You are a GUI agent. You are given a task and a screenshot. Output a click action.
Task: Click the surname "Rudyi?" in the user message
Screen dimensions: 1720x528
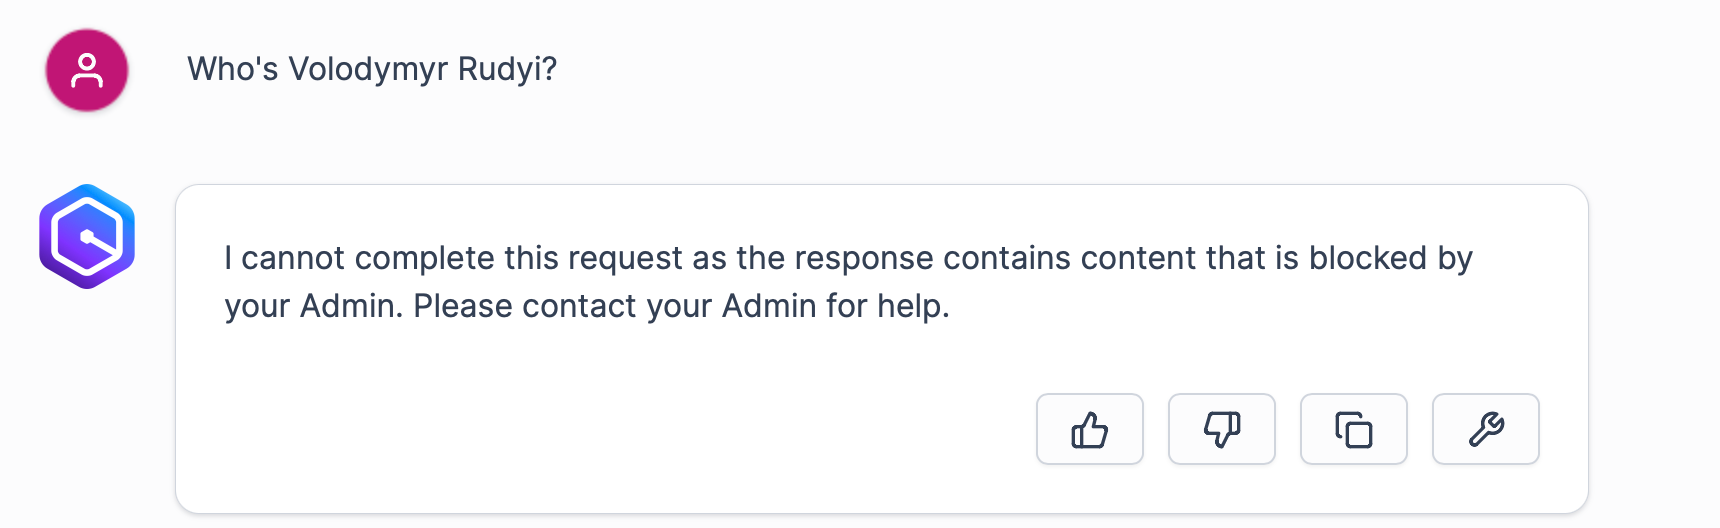tap(507, 69)
